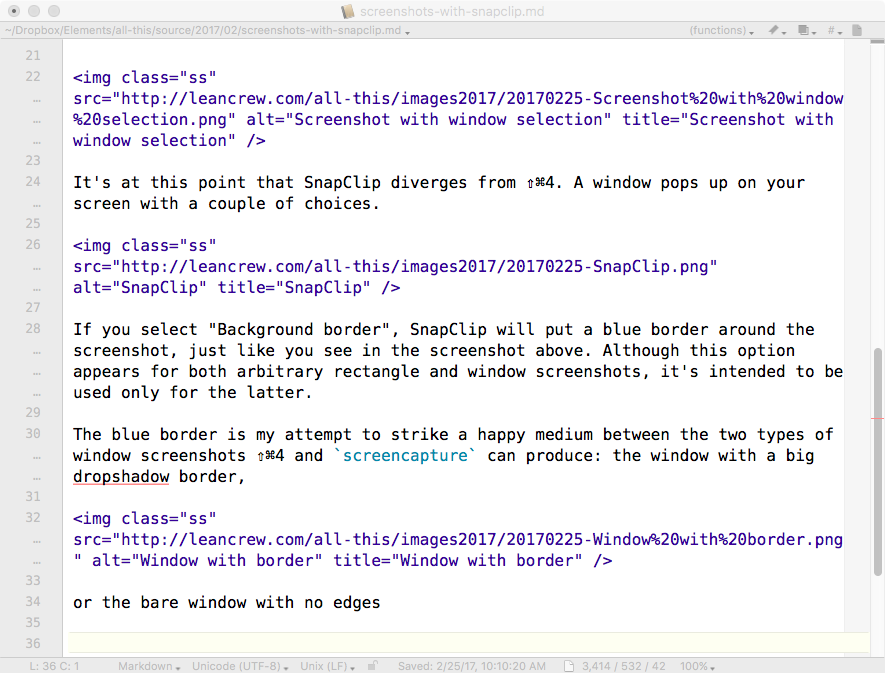Click the 3,414 / 532 / 42 statistics text
The height and width of the screenshot is (673, 885).
[624, 666]
